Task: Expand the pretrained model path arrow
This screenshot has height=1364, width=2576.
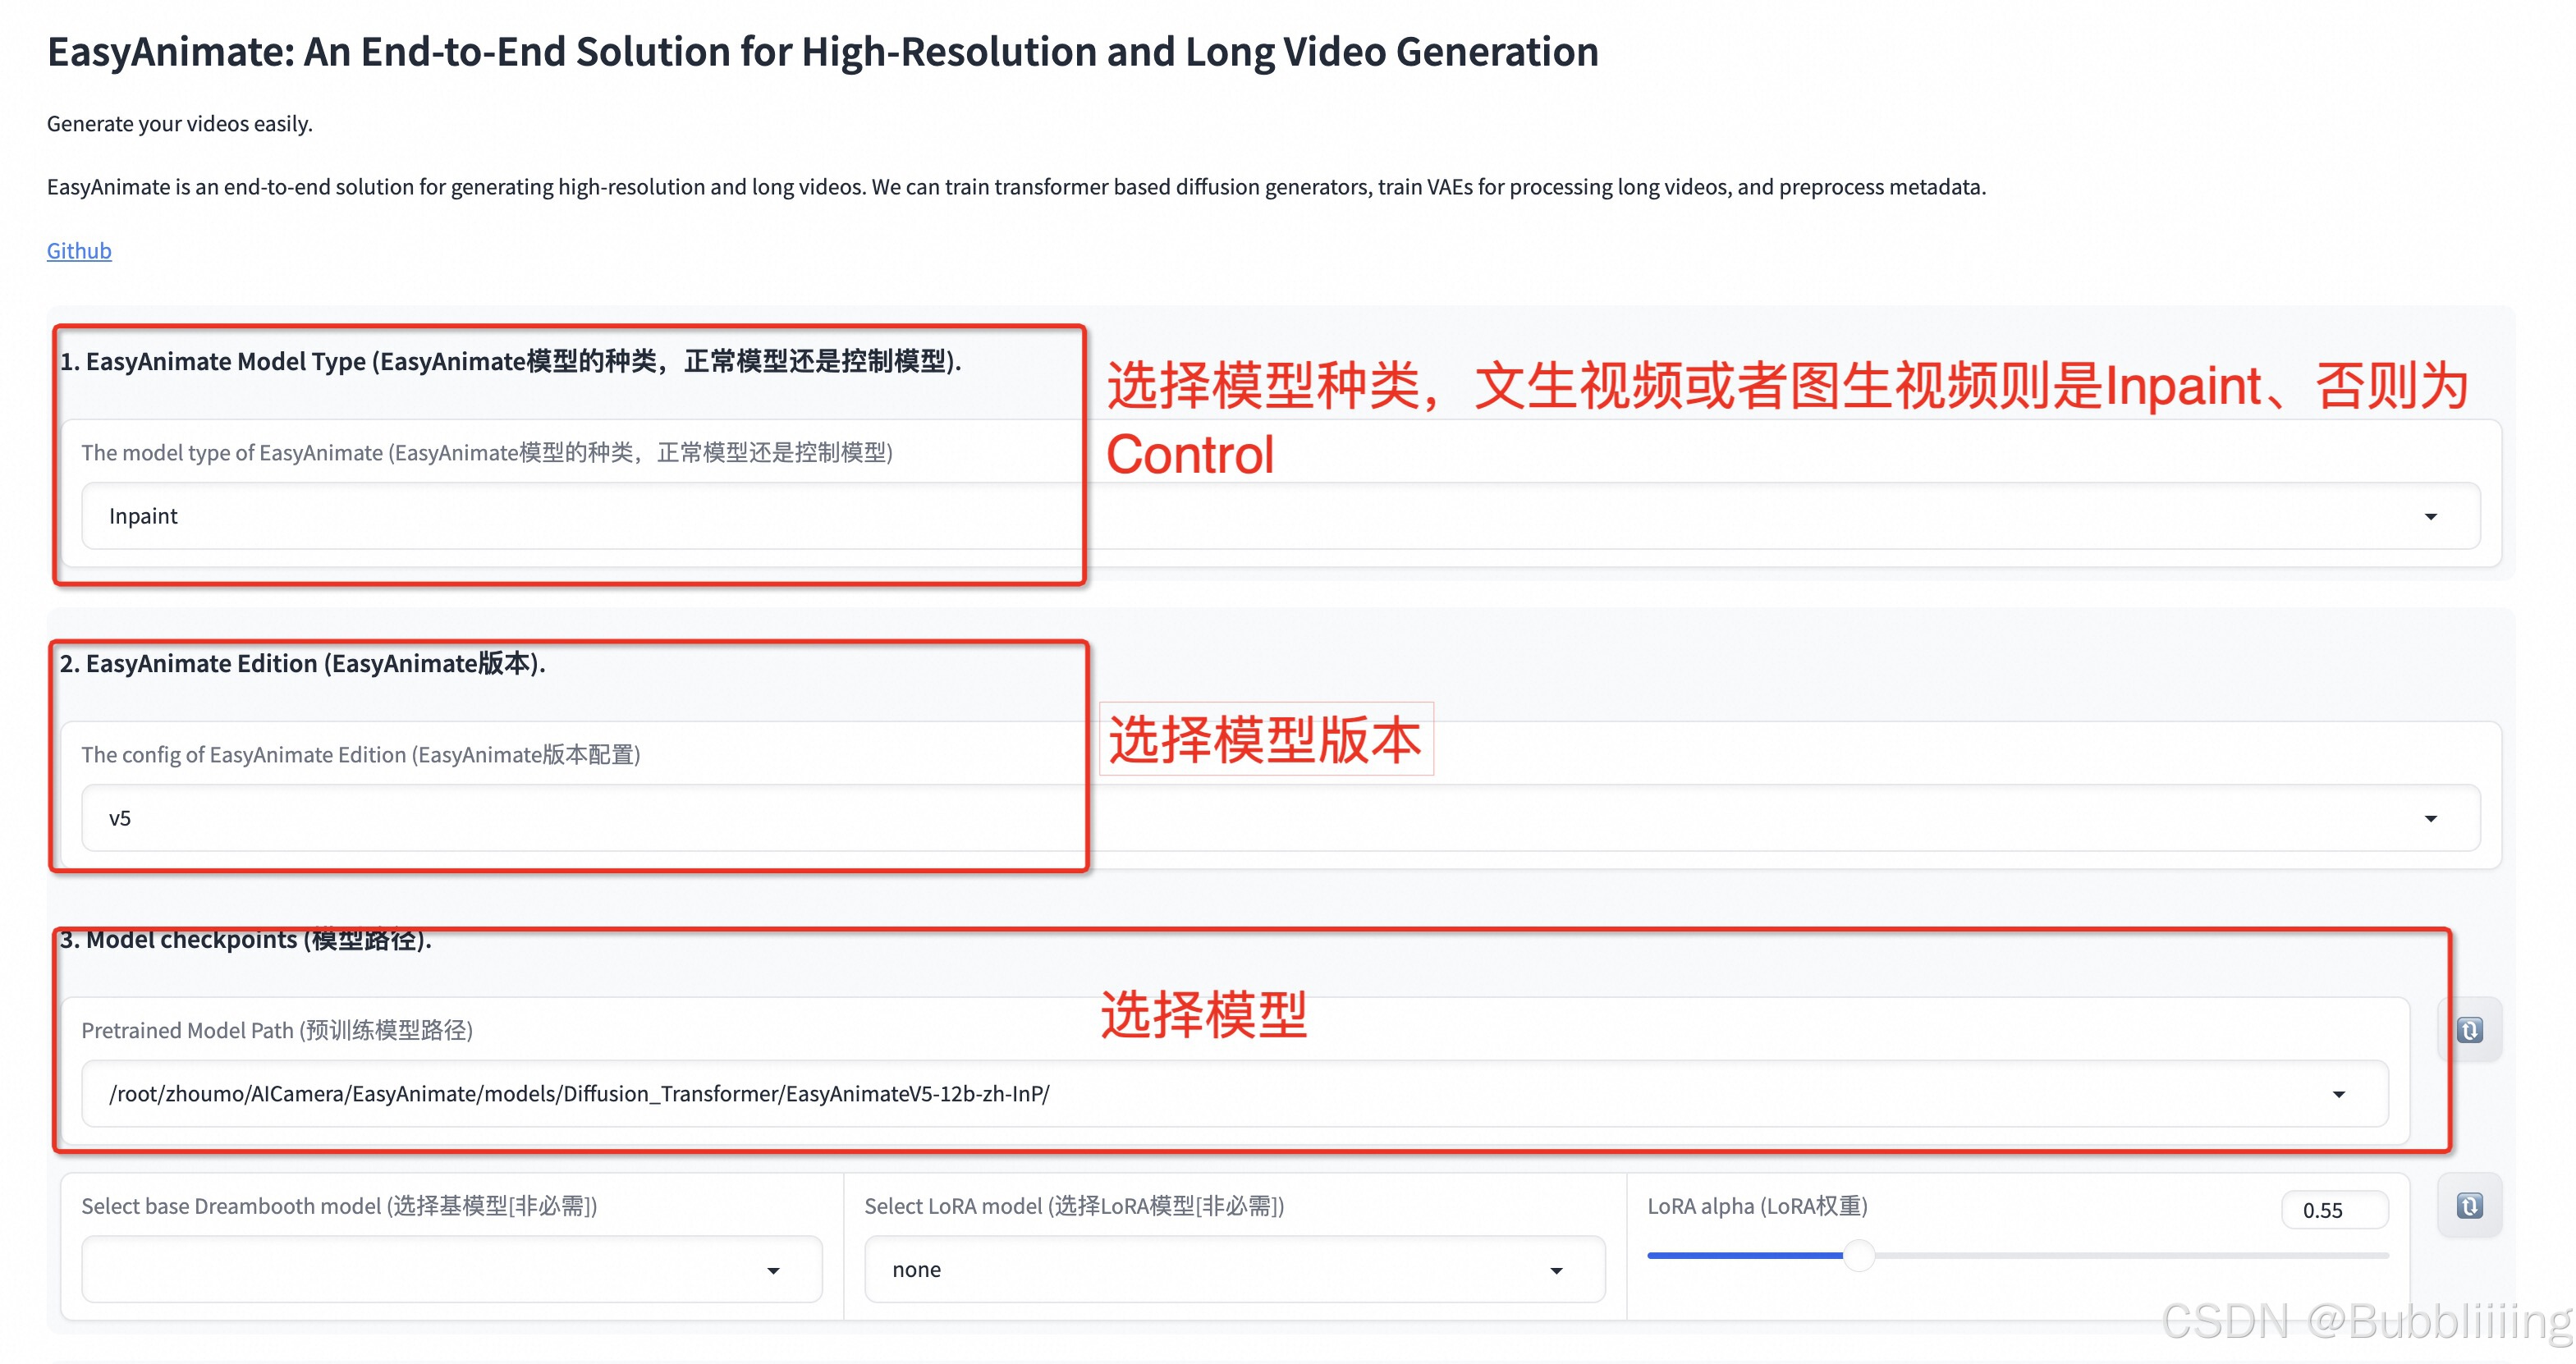Action: pyautogui.click(x=2339, y=1094)
